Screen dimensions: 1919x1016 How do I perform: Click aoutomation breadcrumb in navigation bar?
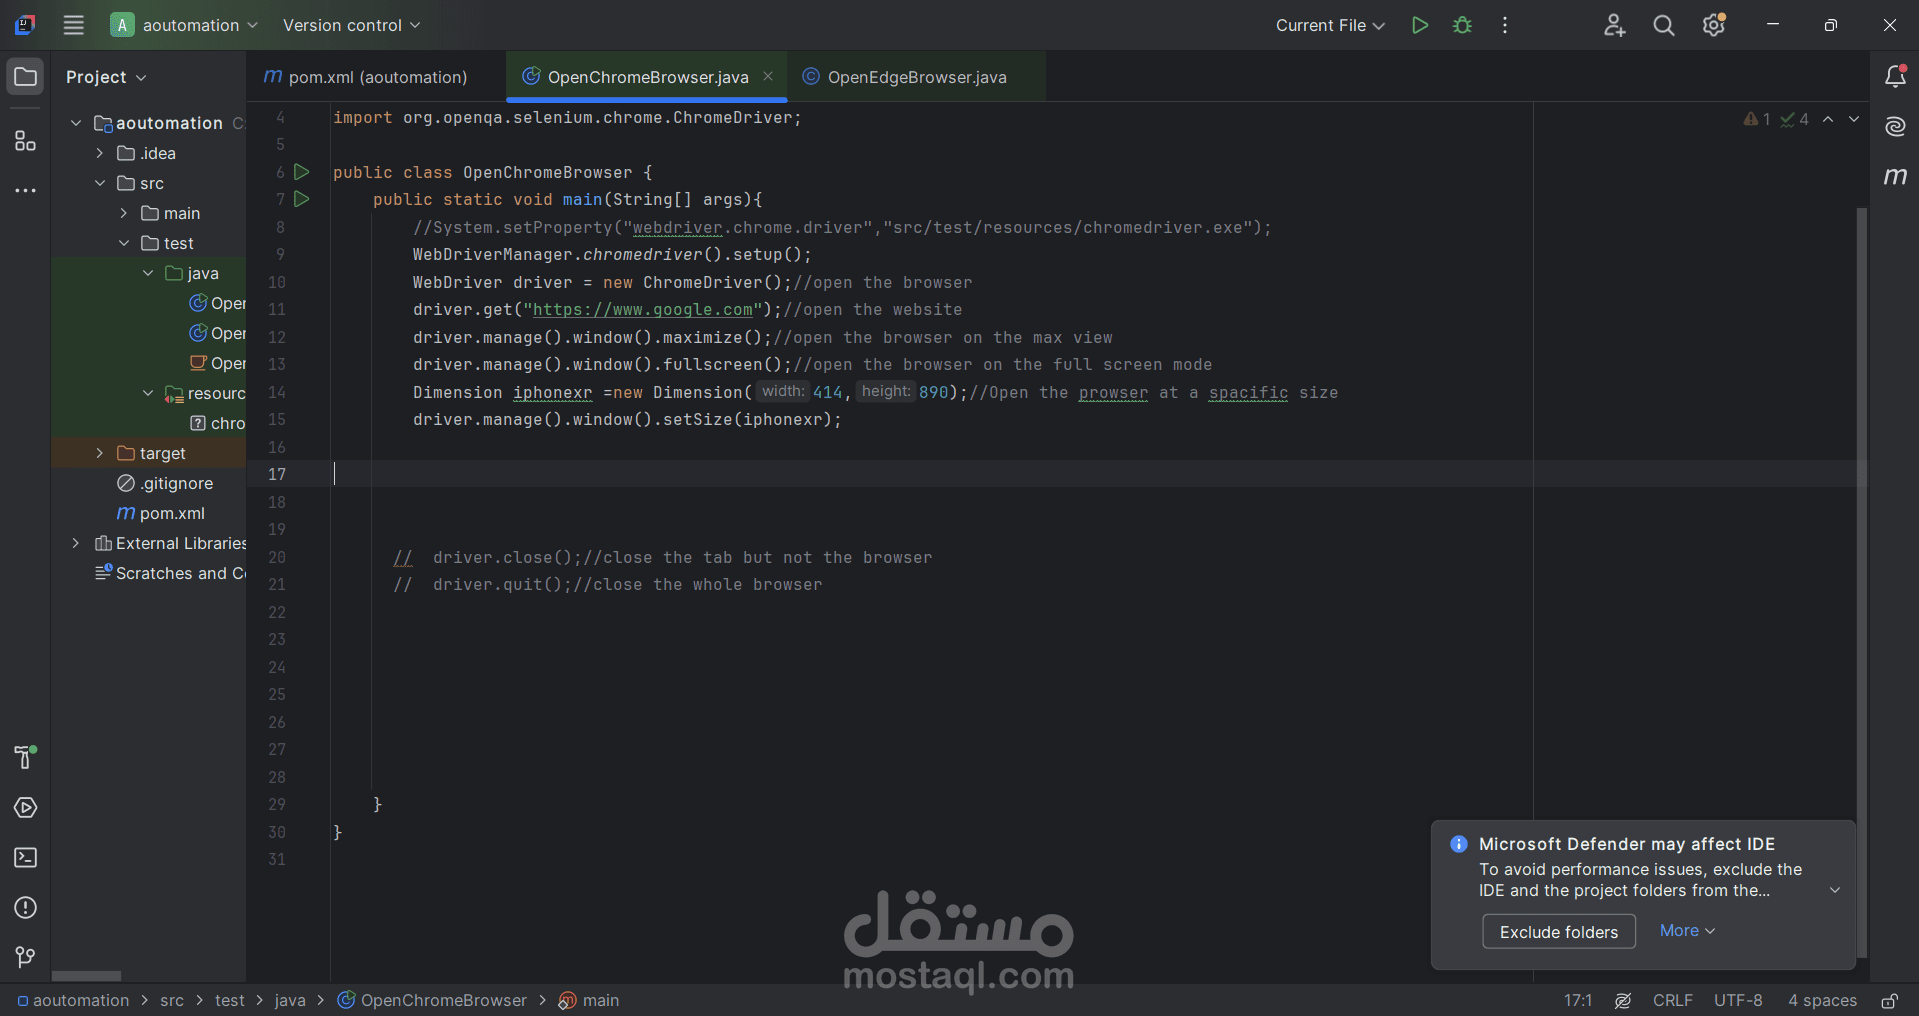tap(73, 1000)
